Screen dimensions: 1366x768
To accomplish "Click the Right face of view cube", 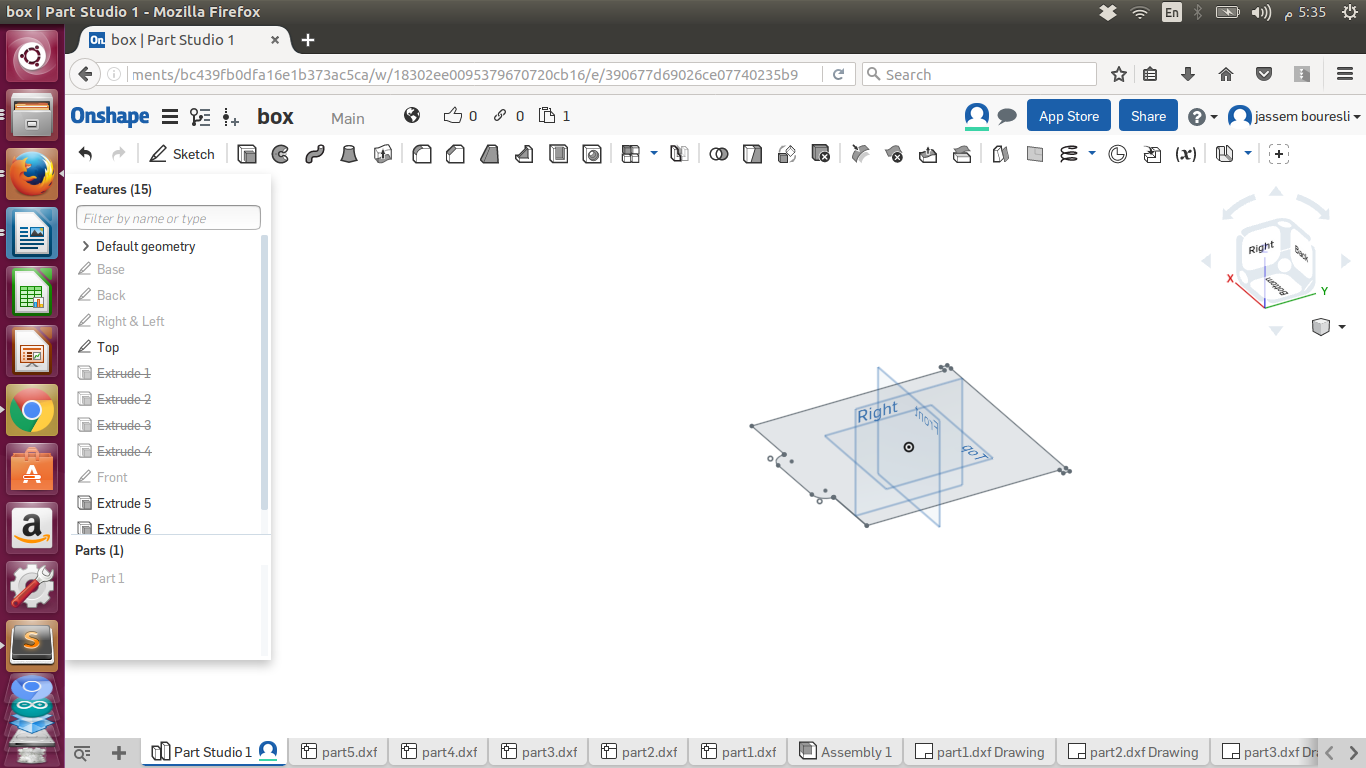I will point(1260,248).
